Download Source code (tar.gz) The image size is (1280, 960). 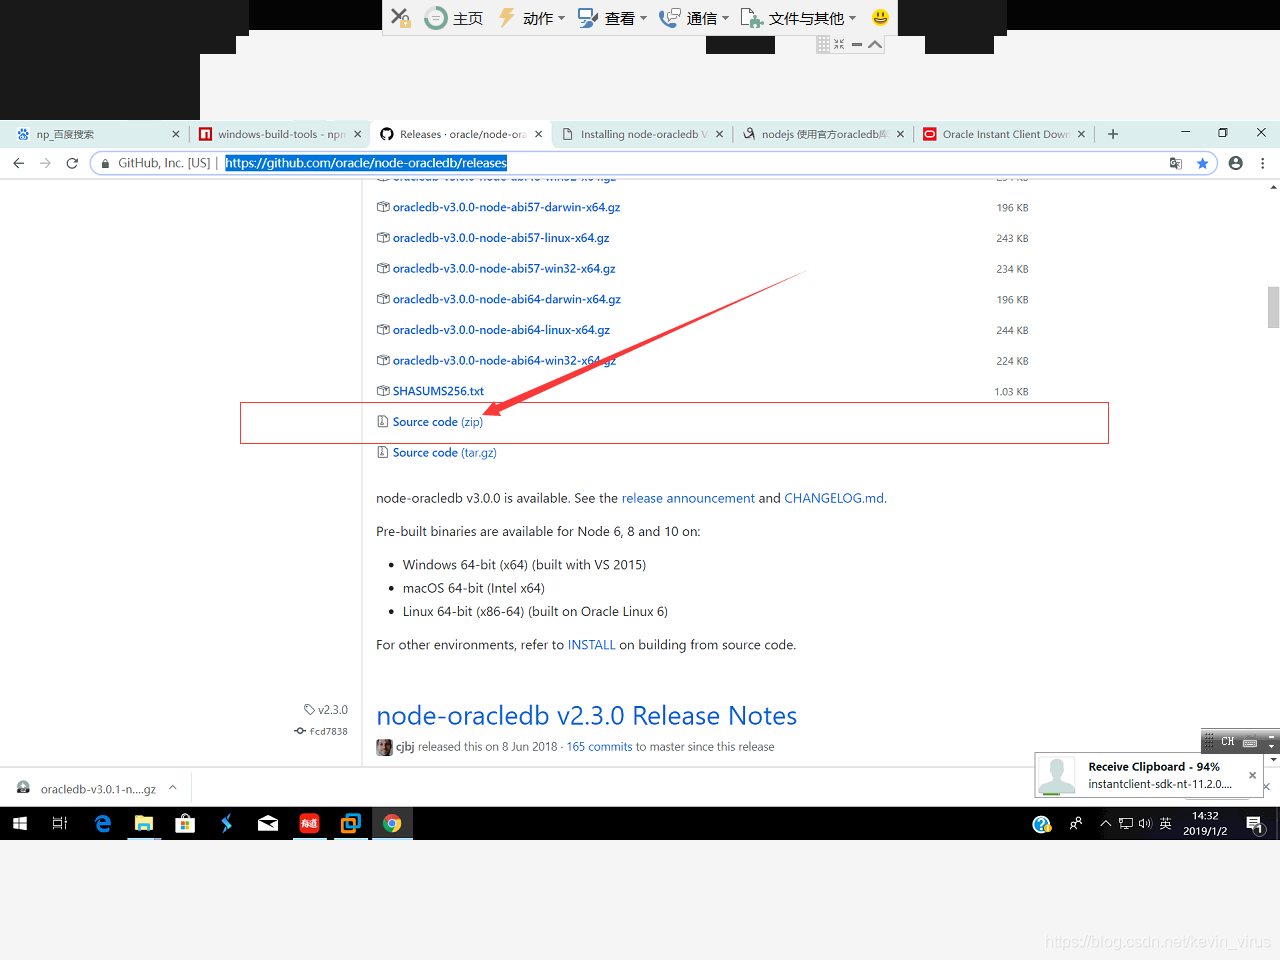(444, 453)
